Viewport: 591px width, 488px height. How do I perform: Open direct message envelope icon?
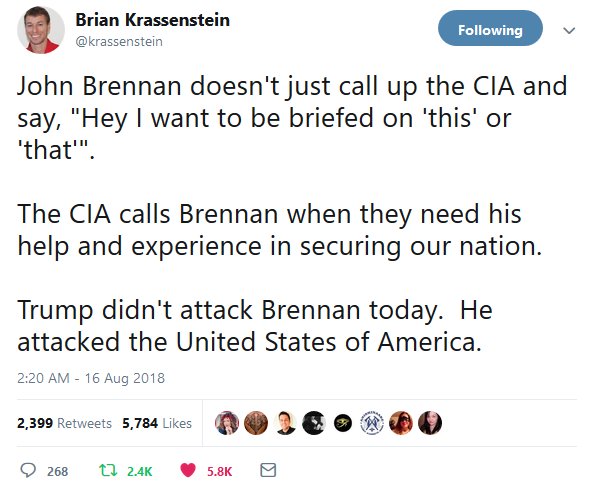pyautogui.click(x=268, y=470)
